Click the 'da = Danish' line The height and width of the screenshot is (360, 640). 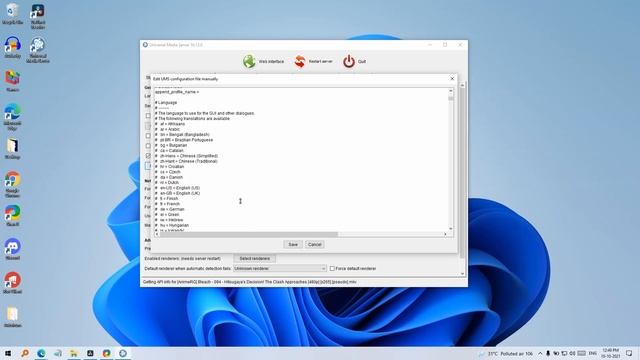click(x=169, y=177)
